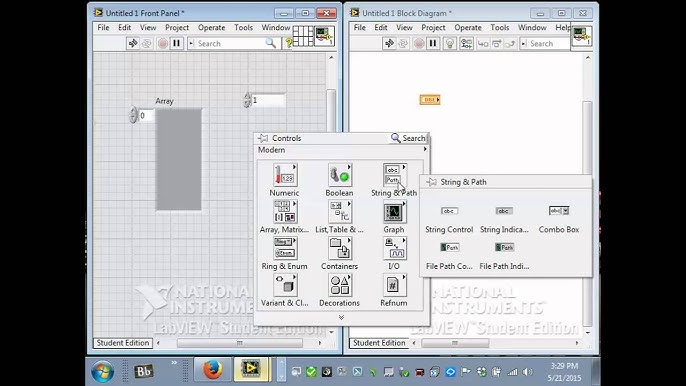The width and height of the screenshot is (686, 386).
Task: Pin the Controls palette open
Action: [x=263, y=138]
